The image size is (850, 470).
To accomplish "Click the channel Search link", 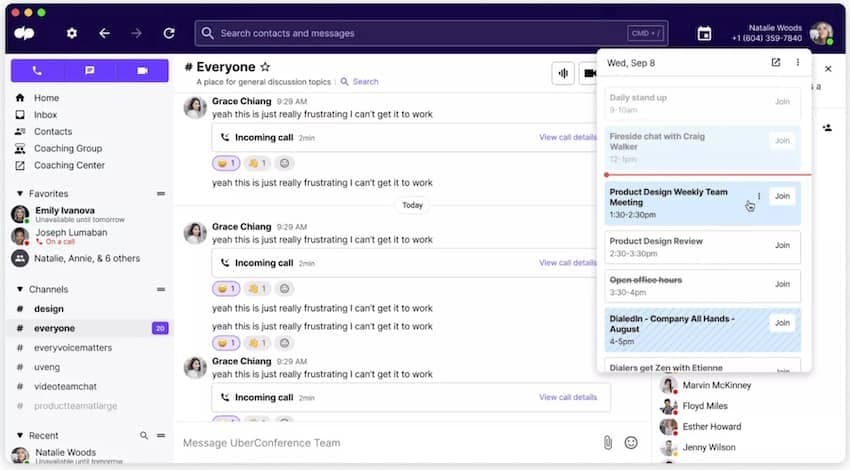I will (359, 82).
